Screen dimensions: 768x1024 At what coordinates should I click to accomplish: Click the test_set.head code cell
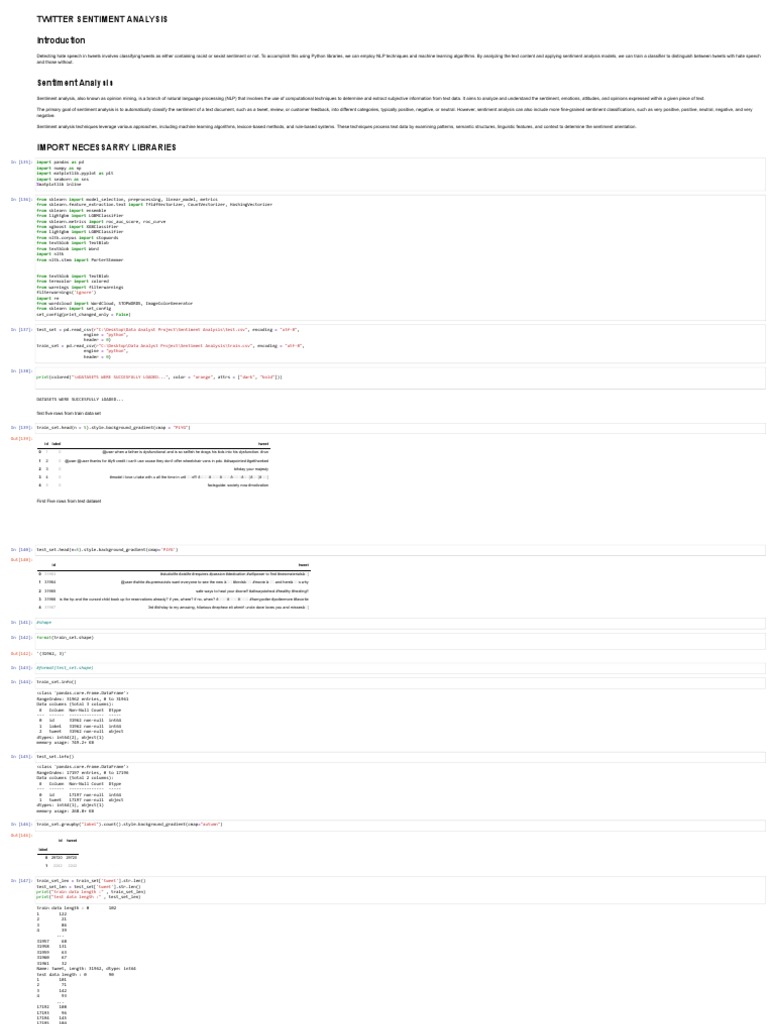pos(400,550)
